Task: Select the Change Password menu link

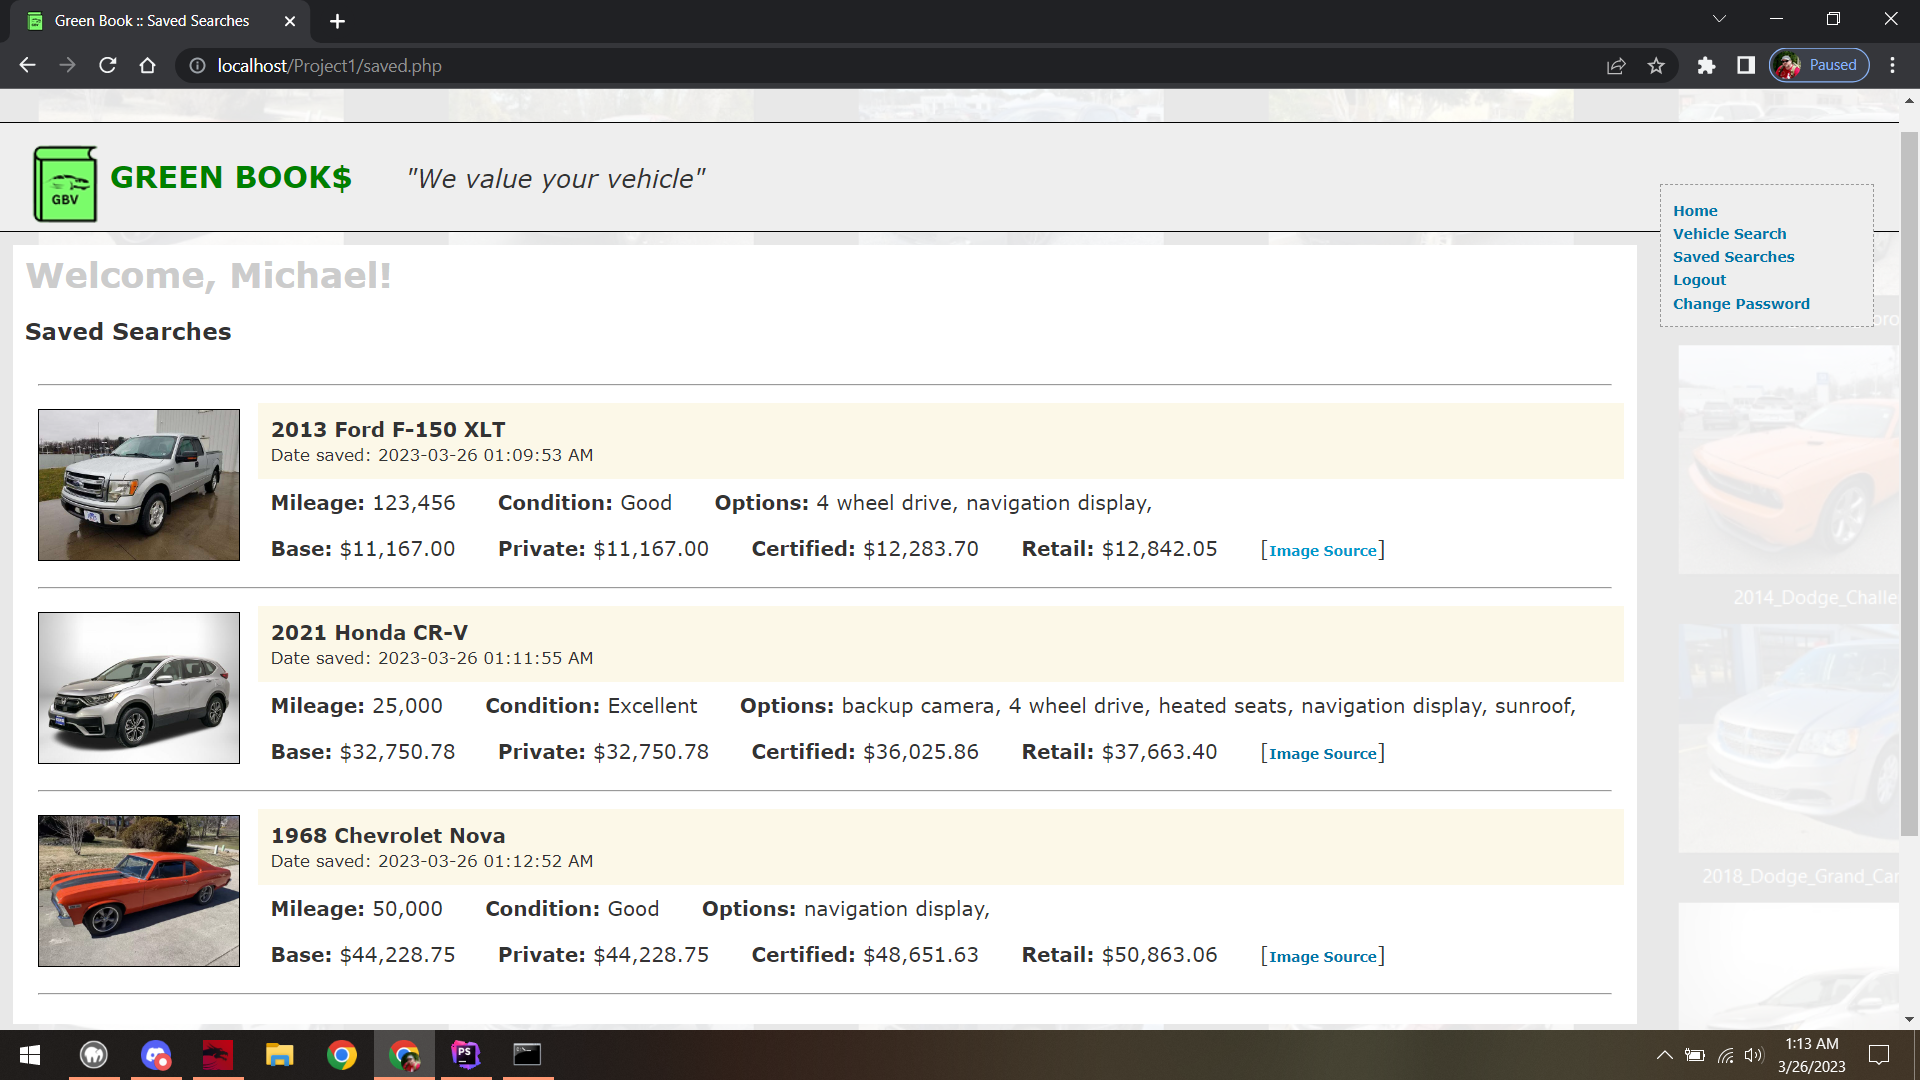Action: 1741,304
